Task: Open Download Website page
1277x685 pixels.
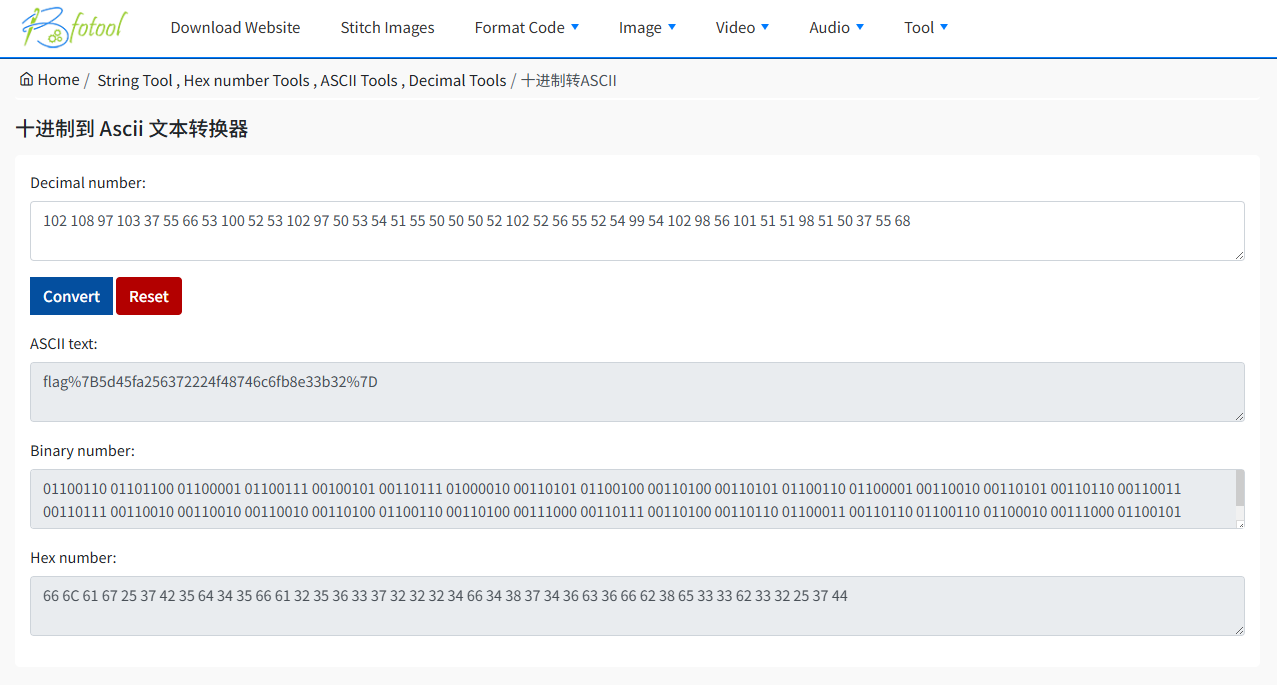Action: (x=235, y=28)
